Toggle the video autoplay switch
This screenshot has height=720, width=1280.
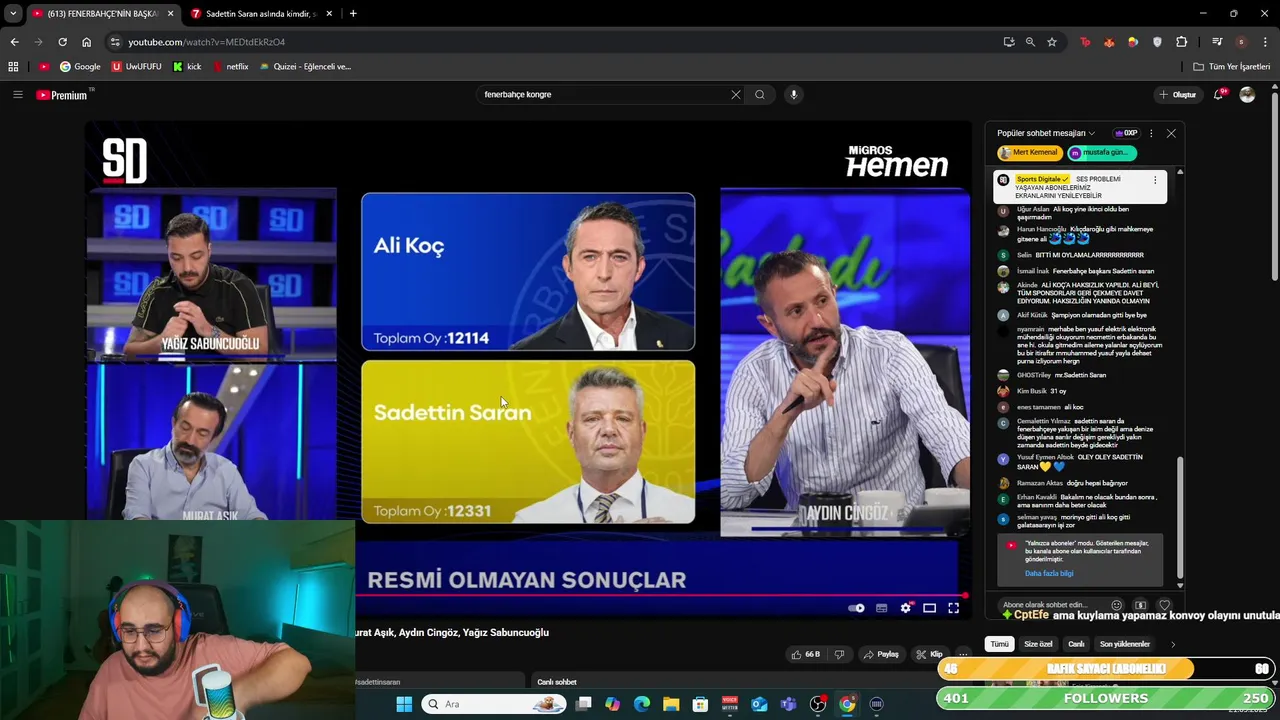[x=856, y=608]
